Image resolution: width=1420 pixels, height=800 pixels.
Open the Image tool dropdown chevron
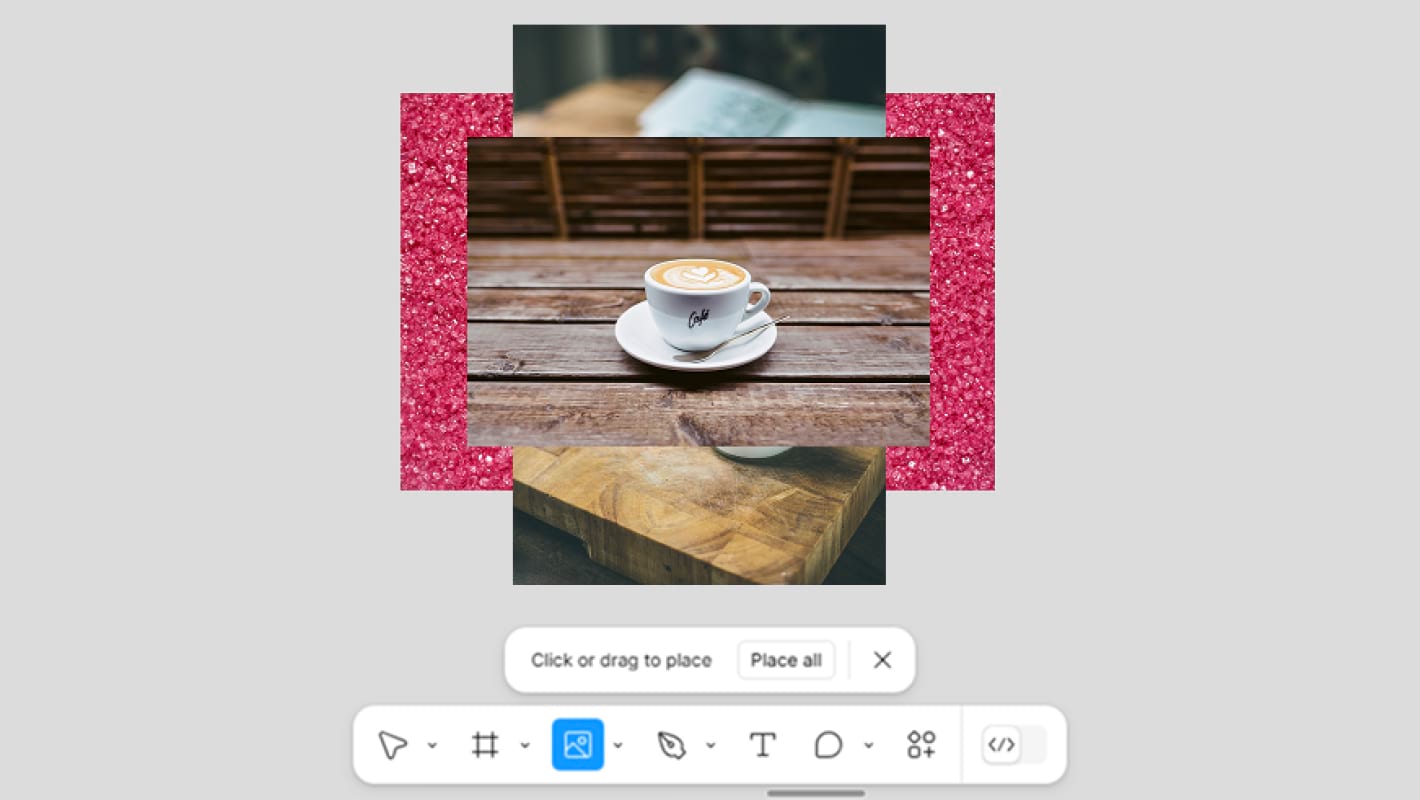point(618,745)
